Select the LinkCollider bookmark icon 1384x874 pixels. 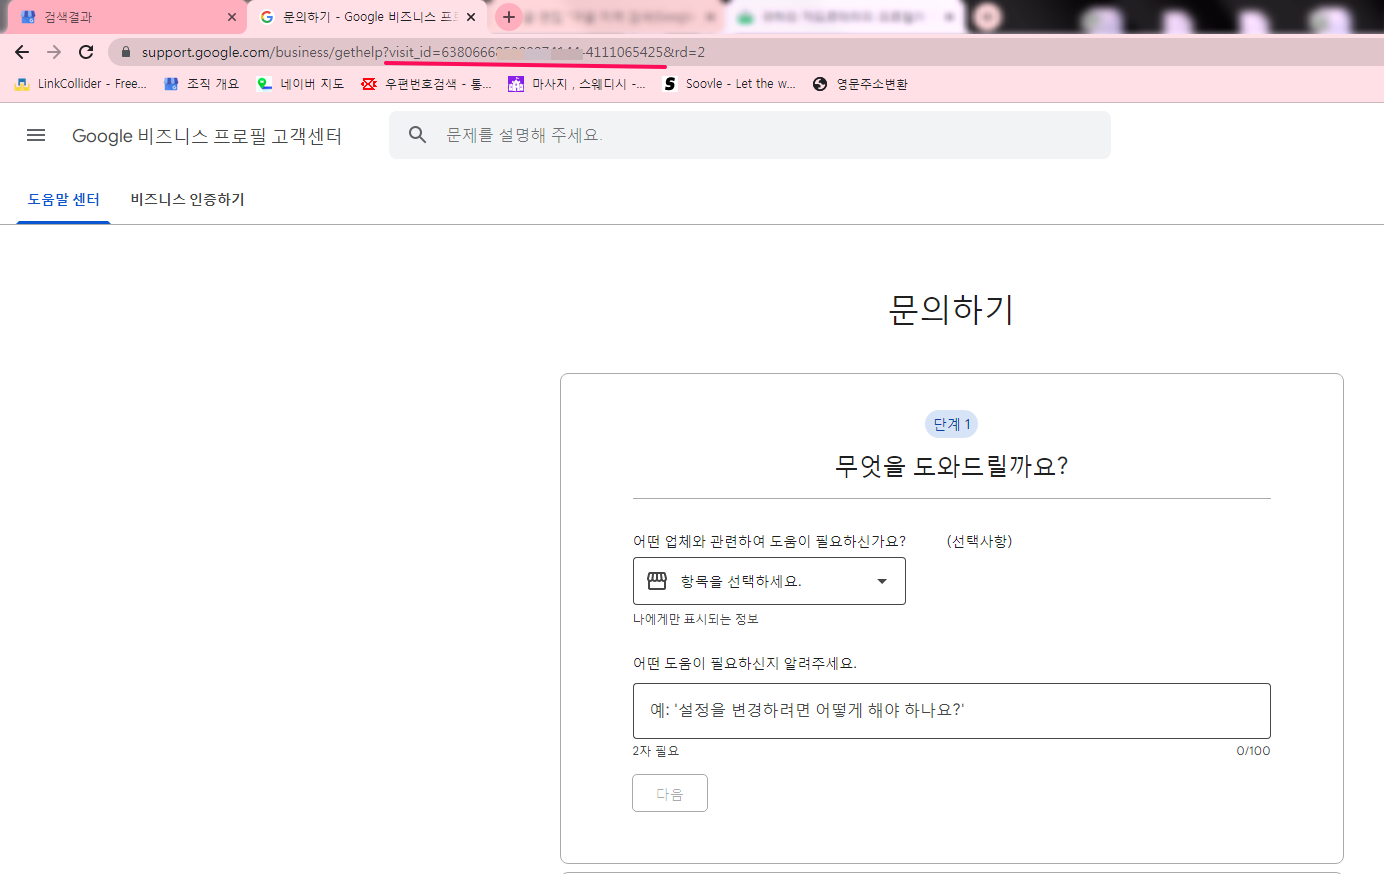21,84
